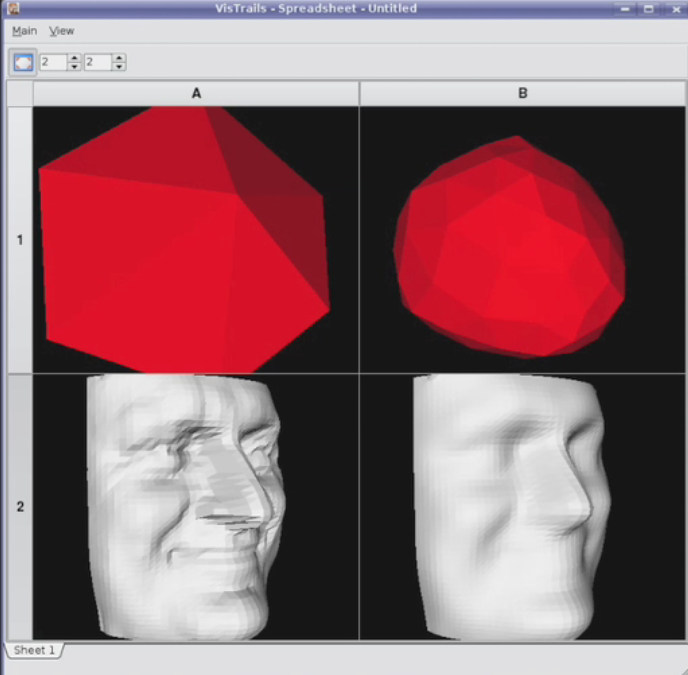Click the VisTrails window icon in title bar
688x675 pixels.
(x=12, y=8)
